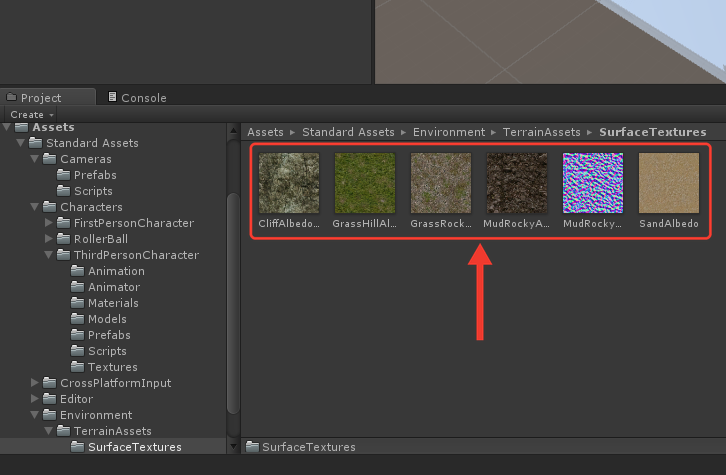Click the ThirdPersonCharacter folder icon
The image size is (726, 475).
pyautogui.click(x=63, y=255)
